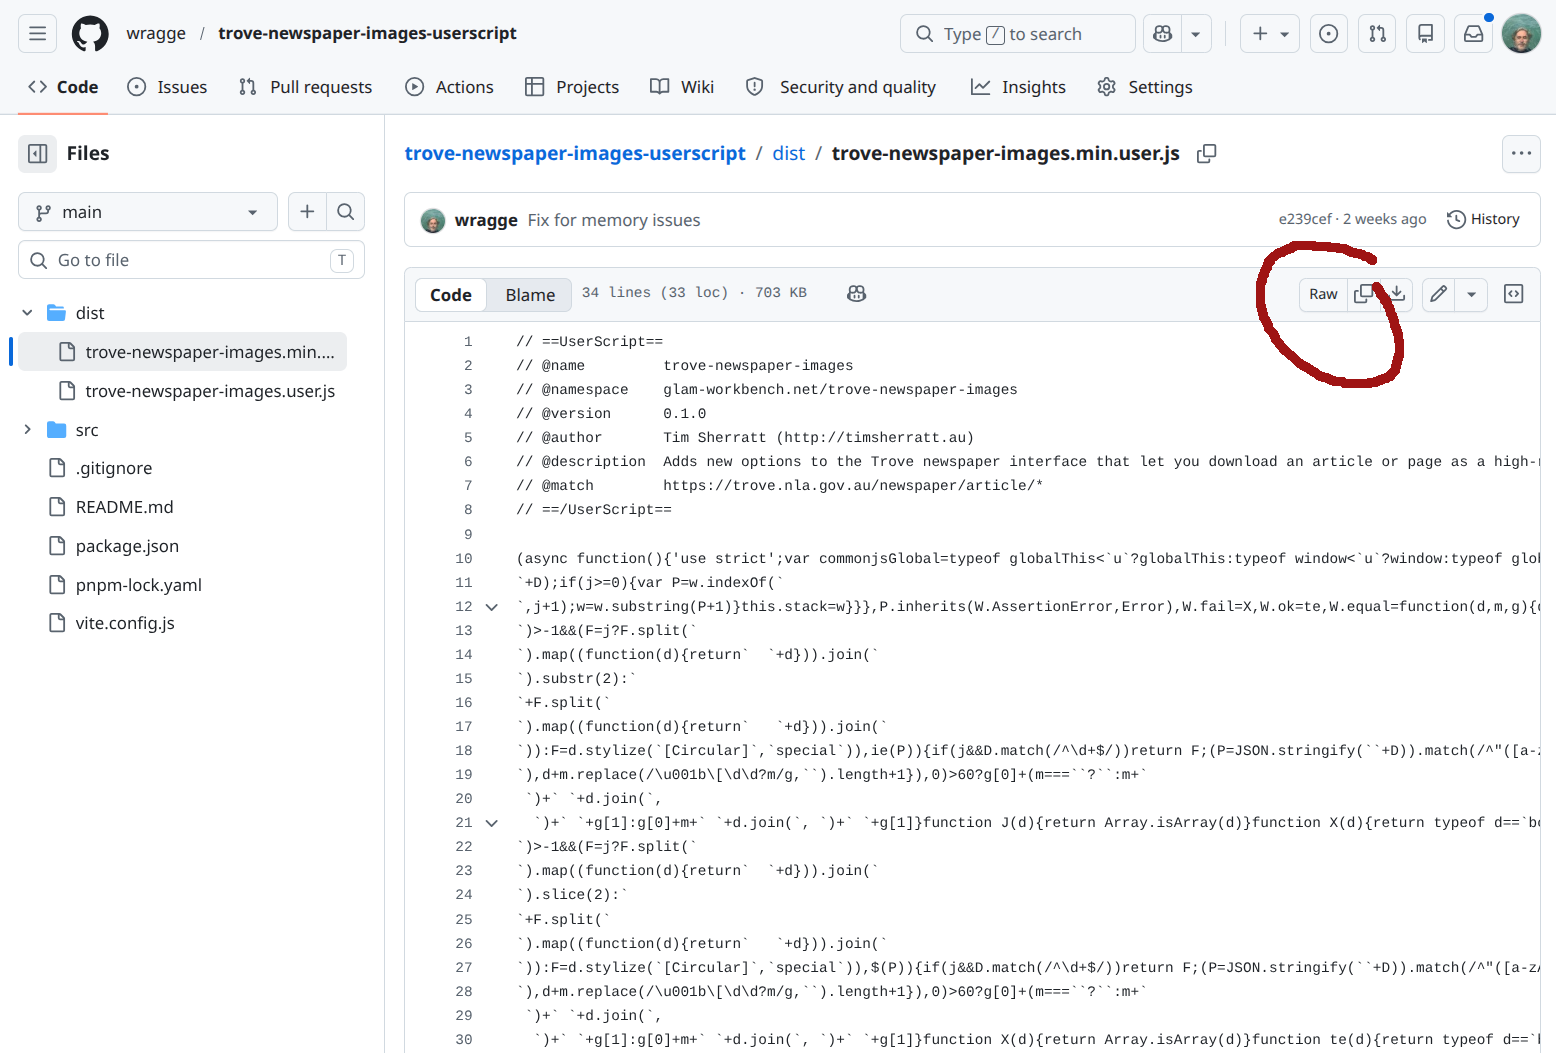1556x1053 pixels.
Task: View the file History
Action: (x=1483, y=219)
